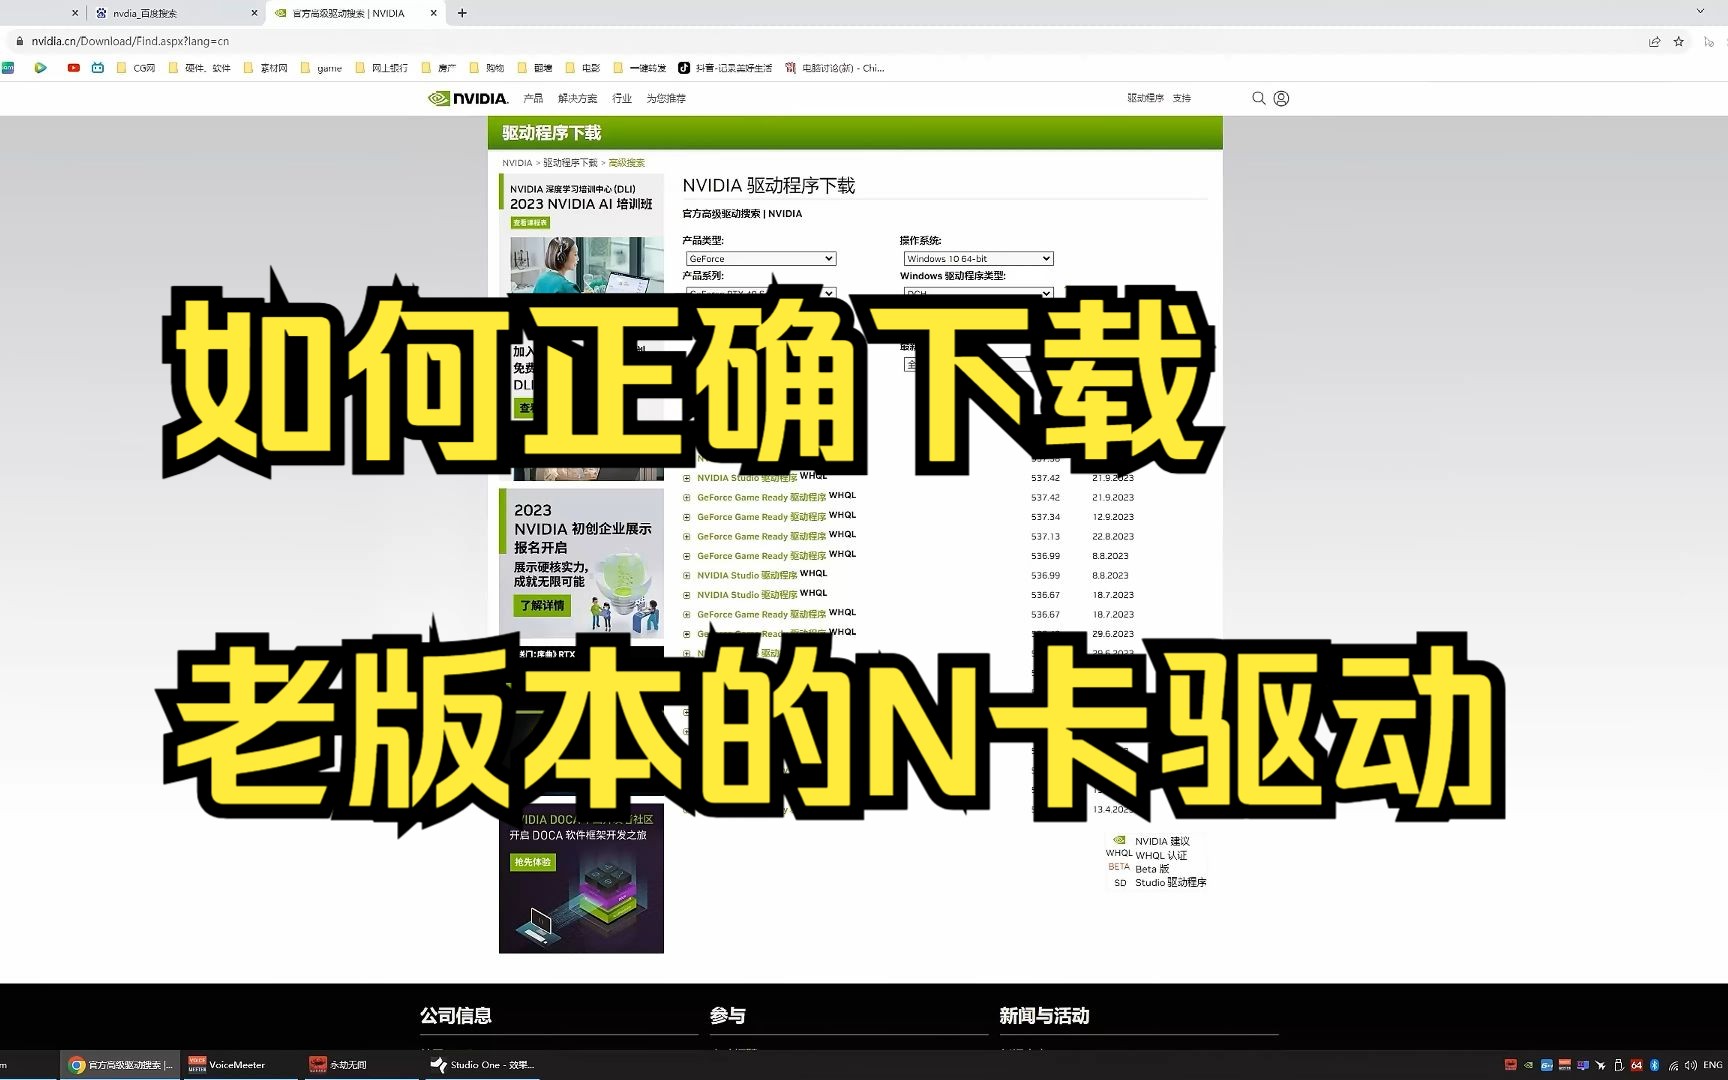Open the 购物 bookmark folder

point(486,68)
